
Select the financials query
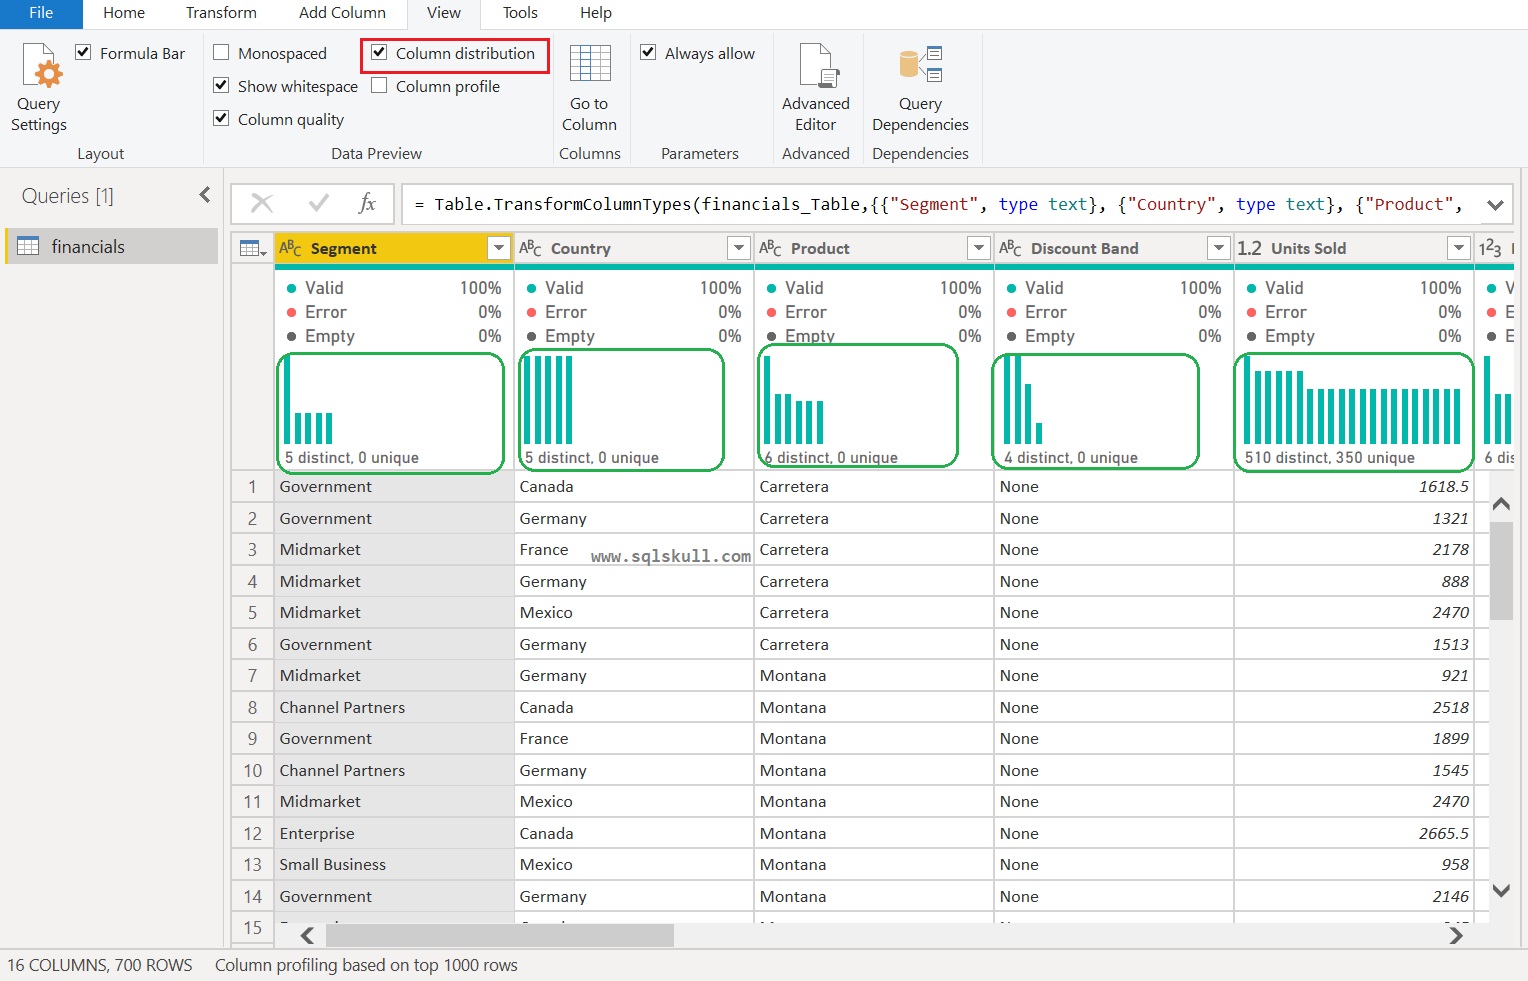[112, 246]
